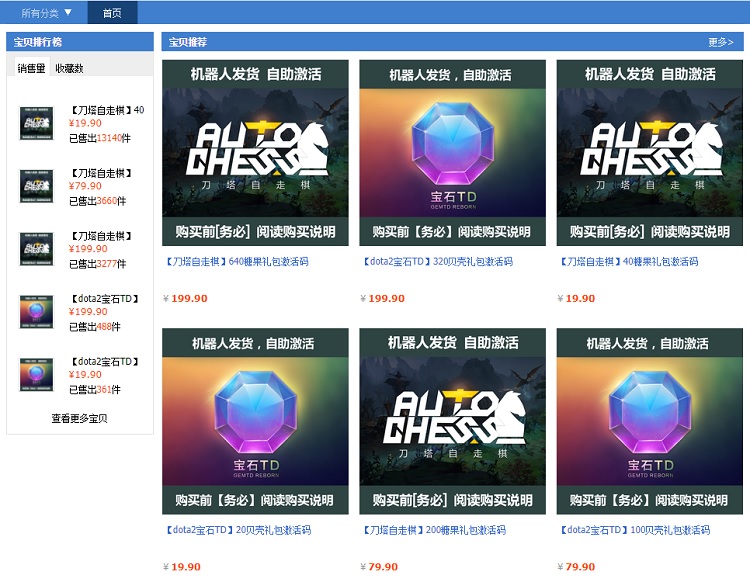Click ranking title above 已售出361件
This screenshot has width=750, height=582.
coord(105,362)
